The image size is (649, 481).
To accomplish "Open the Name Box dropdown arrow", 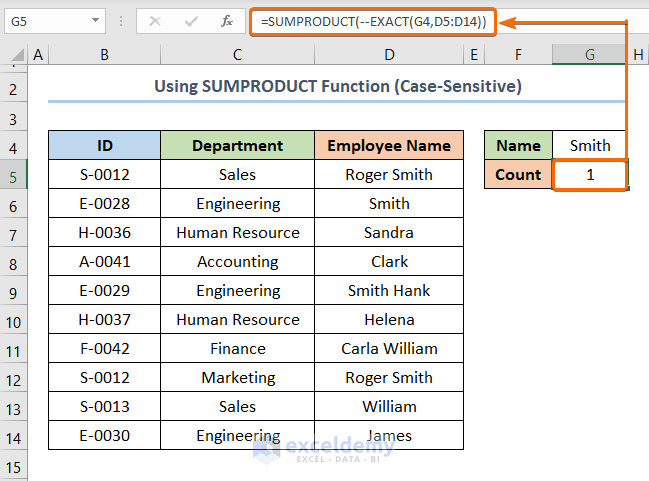I will 94,20.
